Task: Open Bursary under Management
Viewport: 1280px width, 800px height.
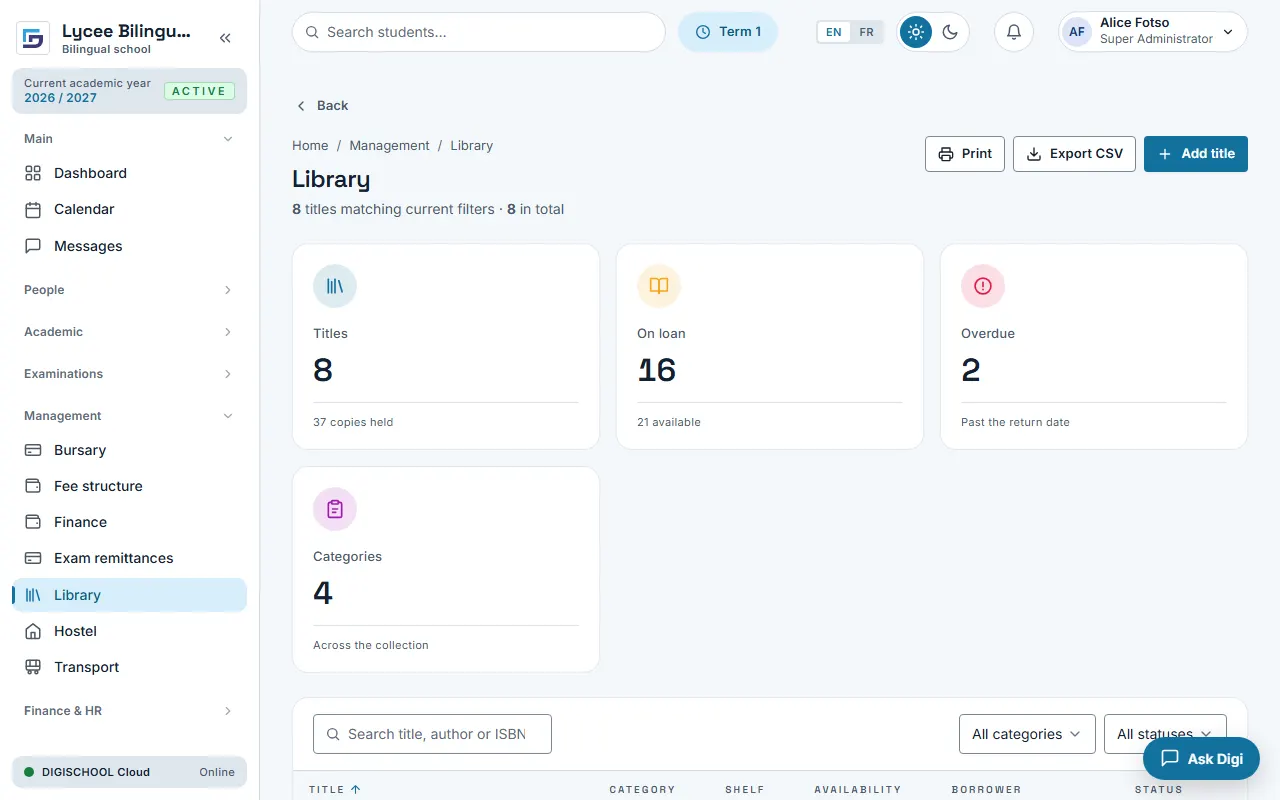Action: click(x=129, y=450)
